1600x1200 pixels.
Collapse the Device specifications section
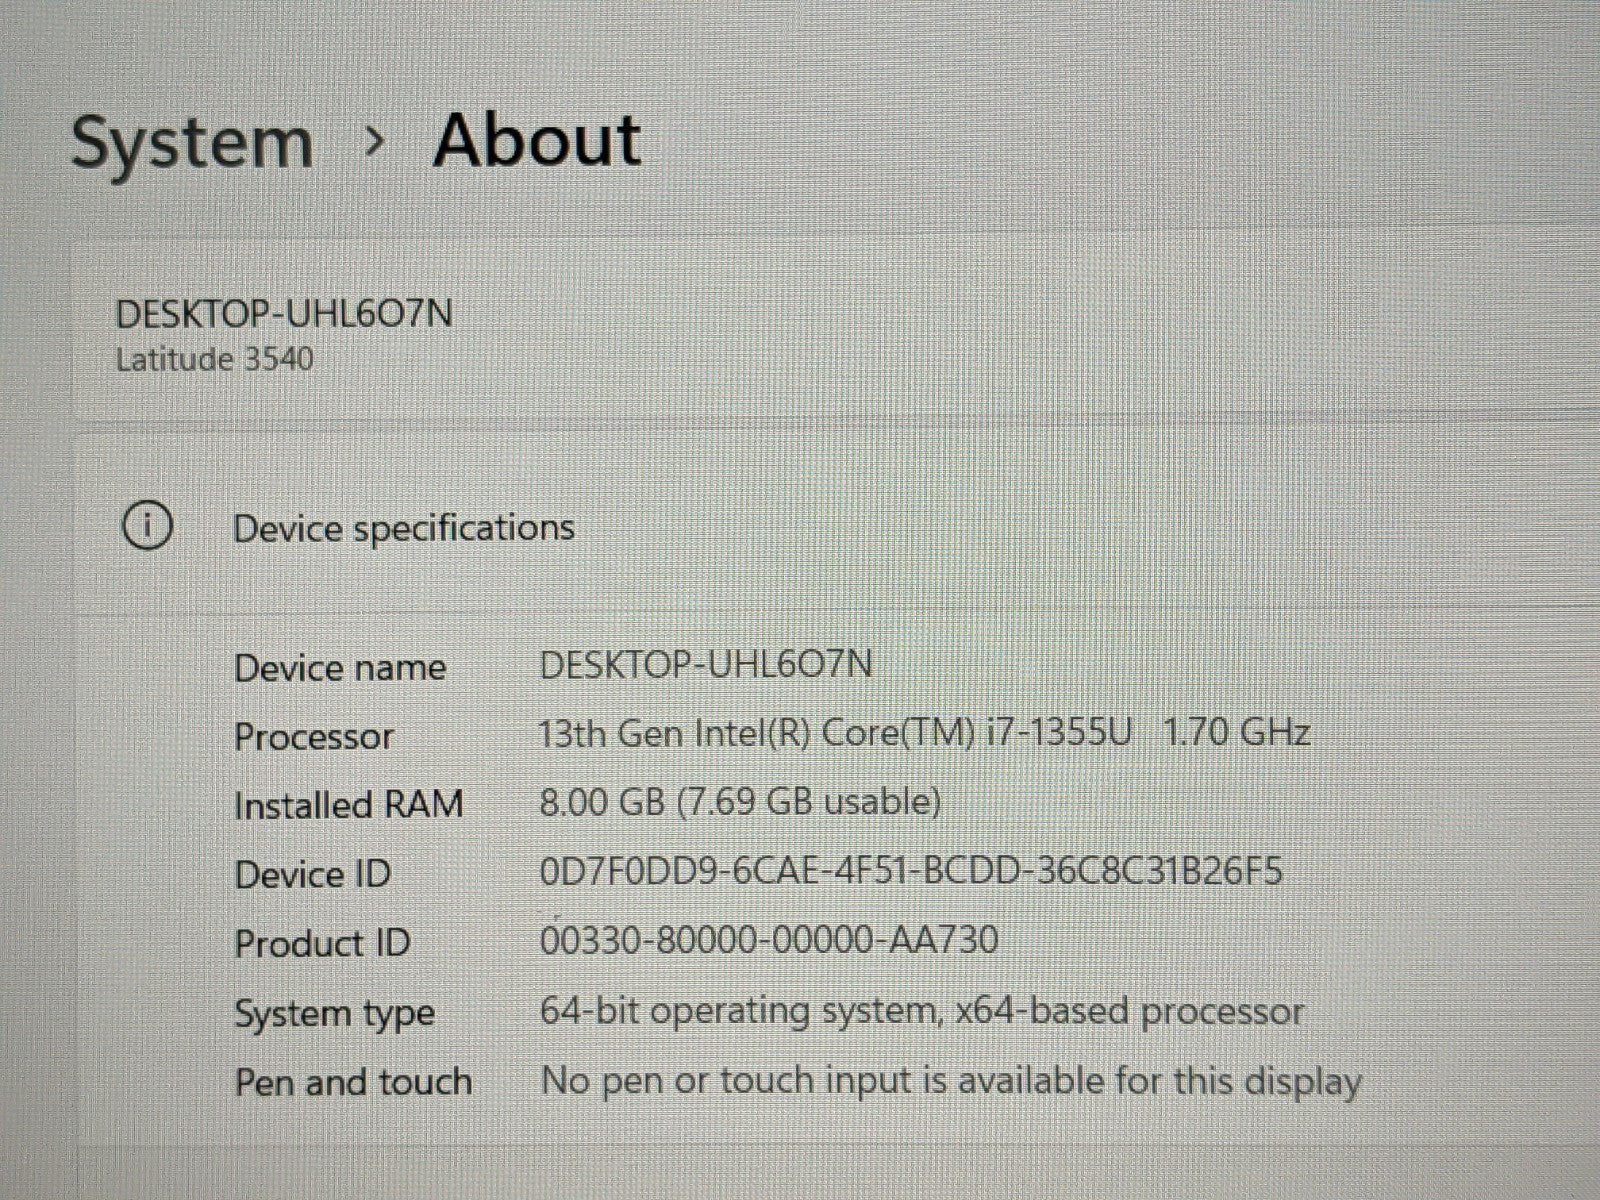click(403, 528)
